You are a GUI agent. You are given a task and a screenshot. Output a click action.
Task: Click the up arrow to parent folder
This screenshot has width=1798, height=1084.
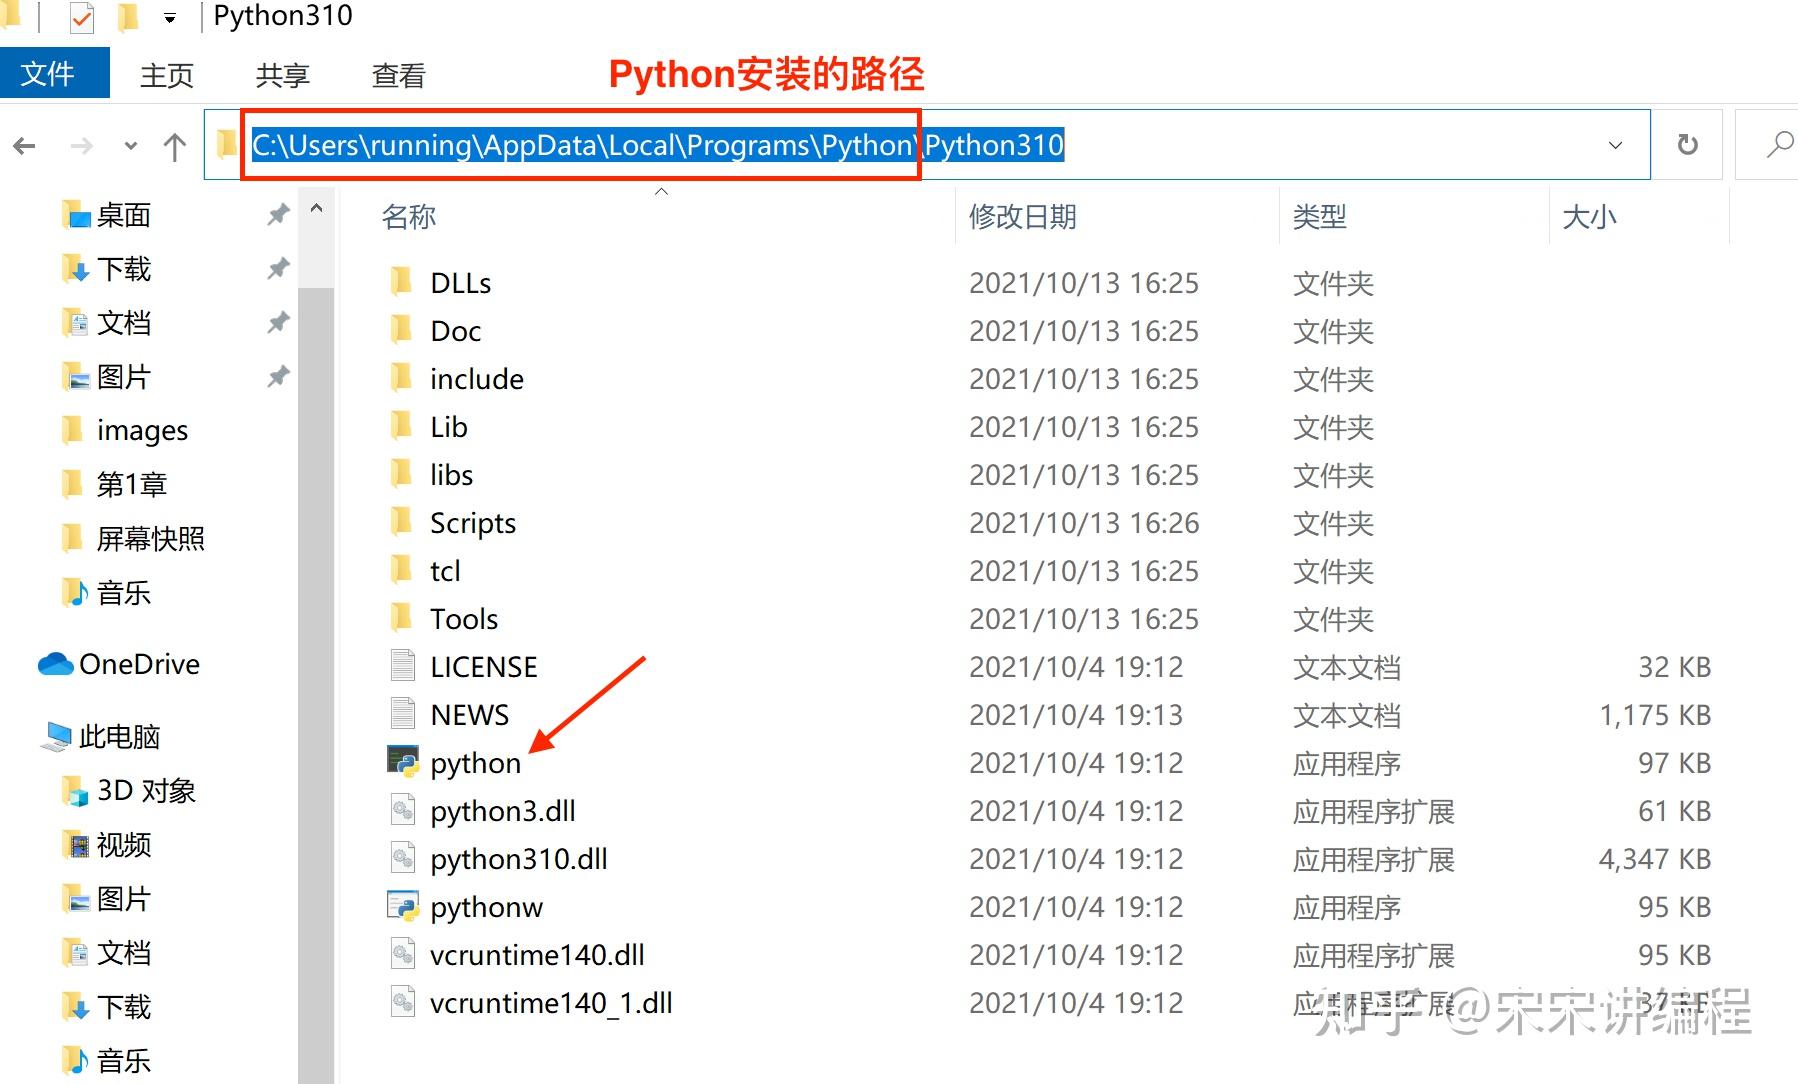point(174,146)
